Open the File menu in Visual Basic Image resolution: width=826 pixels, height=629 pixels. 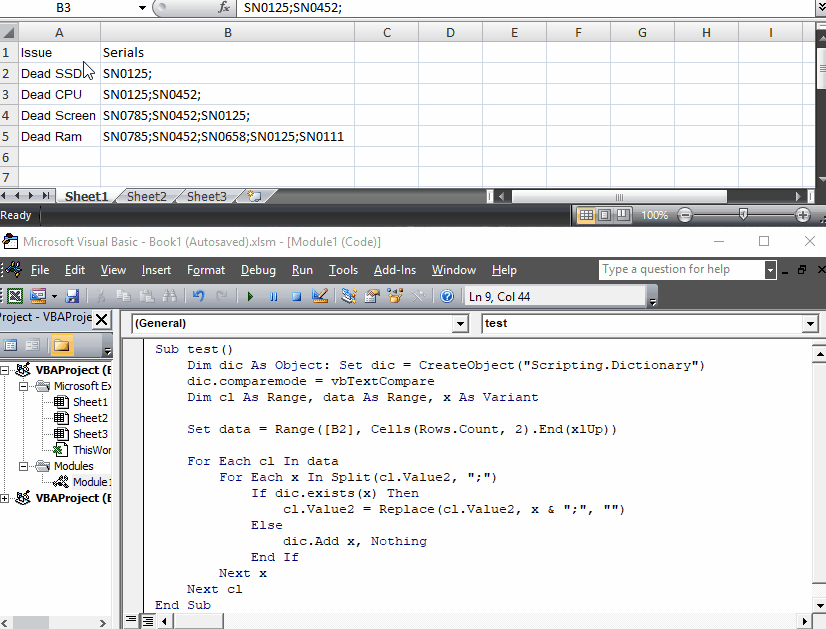[40, 270]
